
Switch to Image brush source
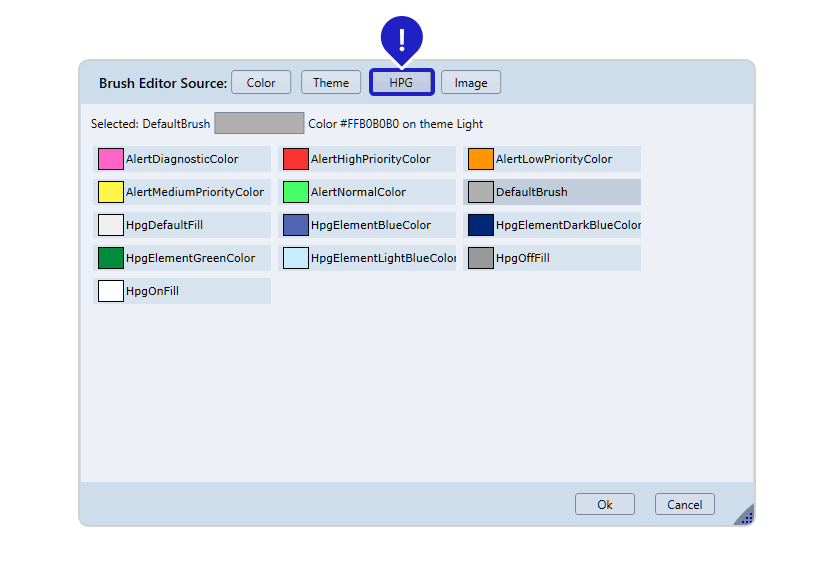471,83
